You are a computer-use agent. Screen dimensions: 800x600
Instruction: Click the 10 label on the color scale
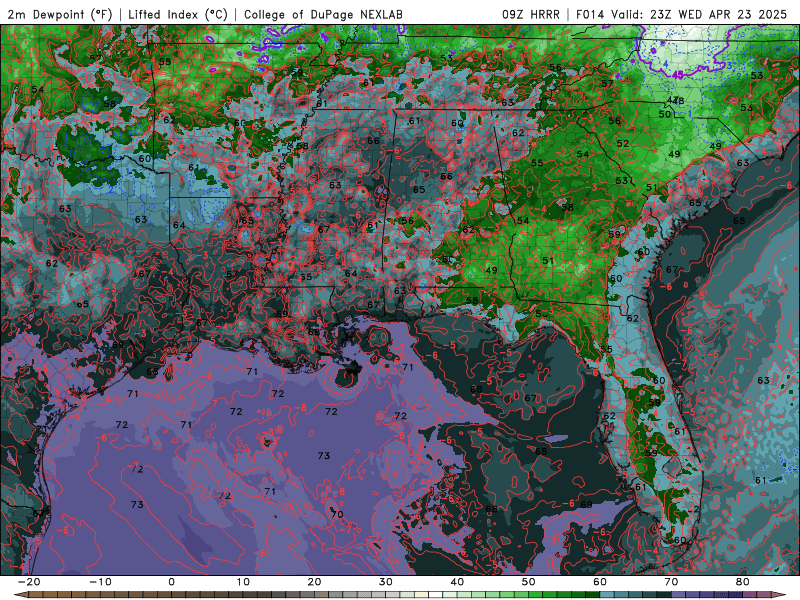pos(243,582)
